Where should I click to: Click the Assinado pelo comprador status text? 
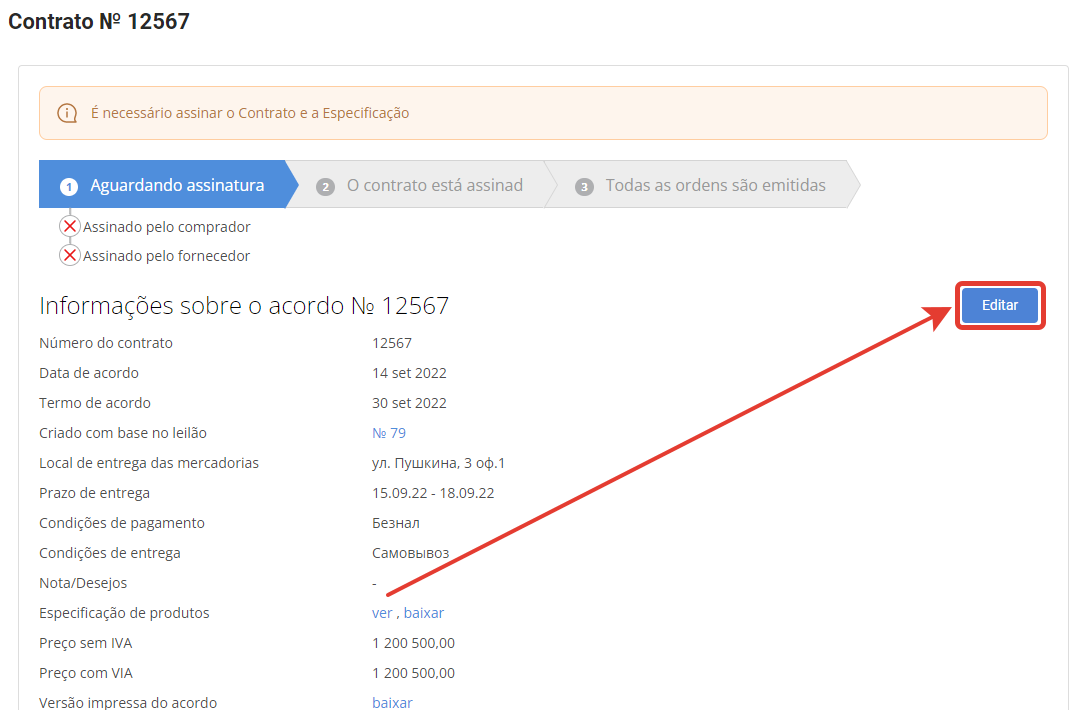[x=166, y=227]
